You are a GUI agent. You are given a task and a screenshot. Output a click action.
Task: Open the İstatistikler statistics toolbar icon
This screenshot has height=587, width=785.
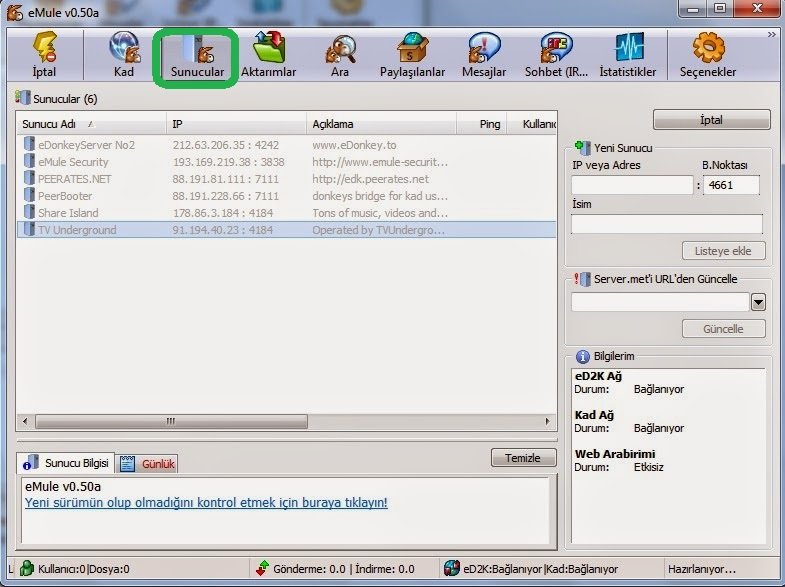628,55
